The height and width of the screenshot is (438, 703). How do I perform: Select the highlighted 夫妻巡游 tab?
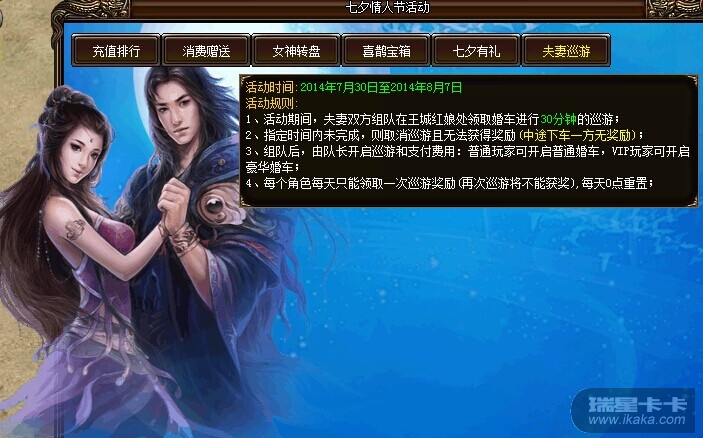pos(566,51)
